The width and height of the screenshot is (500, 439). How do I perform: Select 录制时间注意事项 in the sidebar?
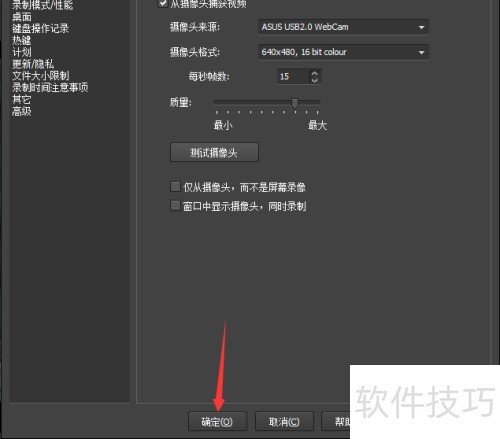click(x=50, y=87)
